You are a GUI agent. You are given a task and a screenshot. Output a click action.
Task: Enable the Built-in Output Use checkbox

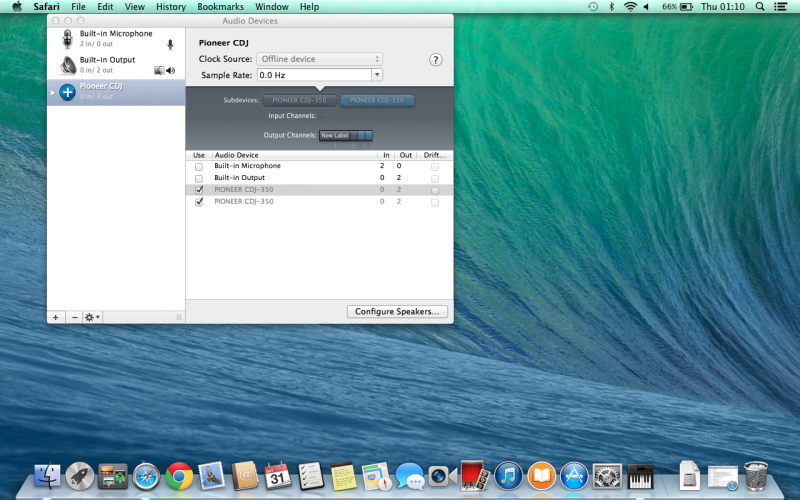tap(199, 178)
